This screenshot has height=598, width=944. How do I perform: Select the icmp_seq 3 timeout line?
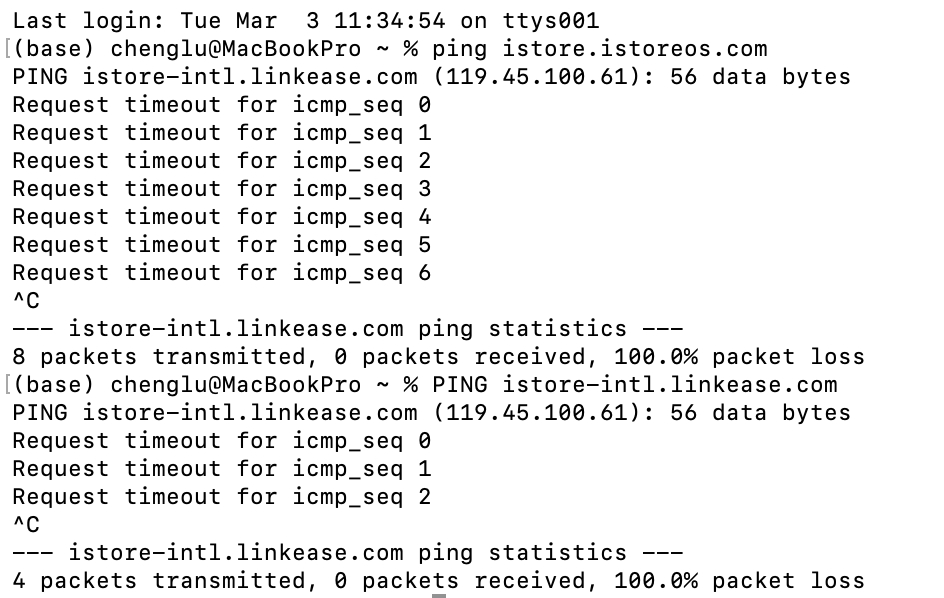coord(221,188)
